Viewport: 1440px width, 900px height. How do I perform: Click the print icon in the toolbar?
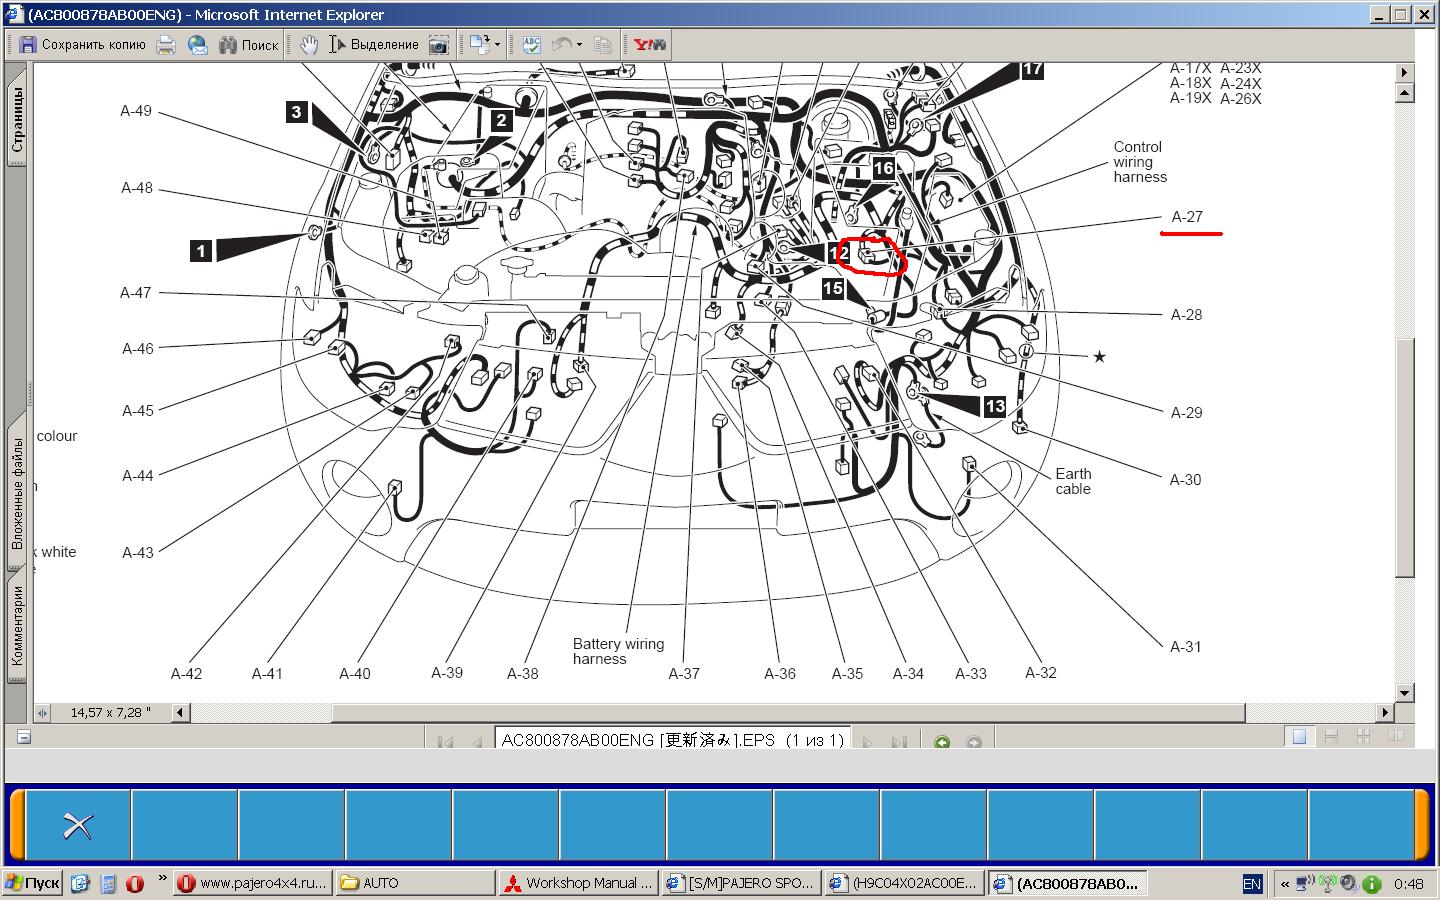click(166, 45)
